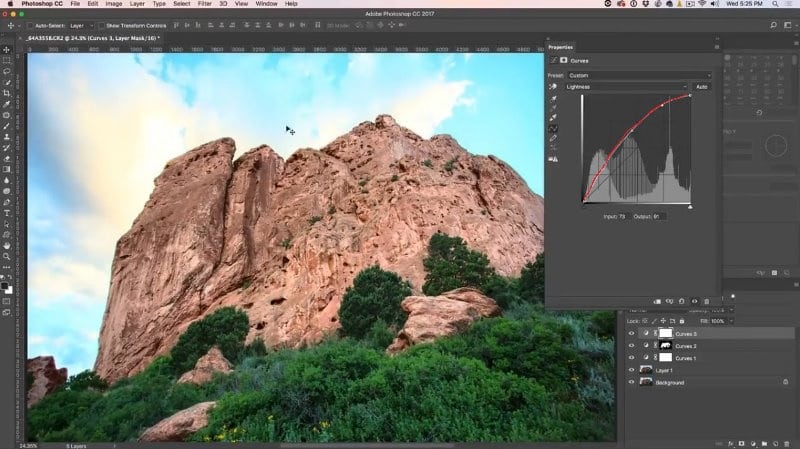Select the Lasso tool

[7, 71]
